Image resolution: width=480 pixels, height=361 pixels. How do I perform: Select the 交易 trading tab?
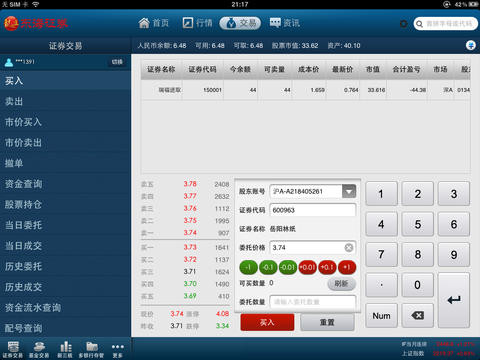click(x=240, y=23)
